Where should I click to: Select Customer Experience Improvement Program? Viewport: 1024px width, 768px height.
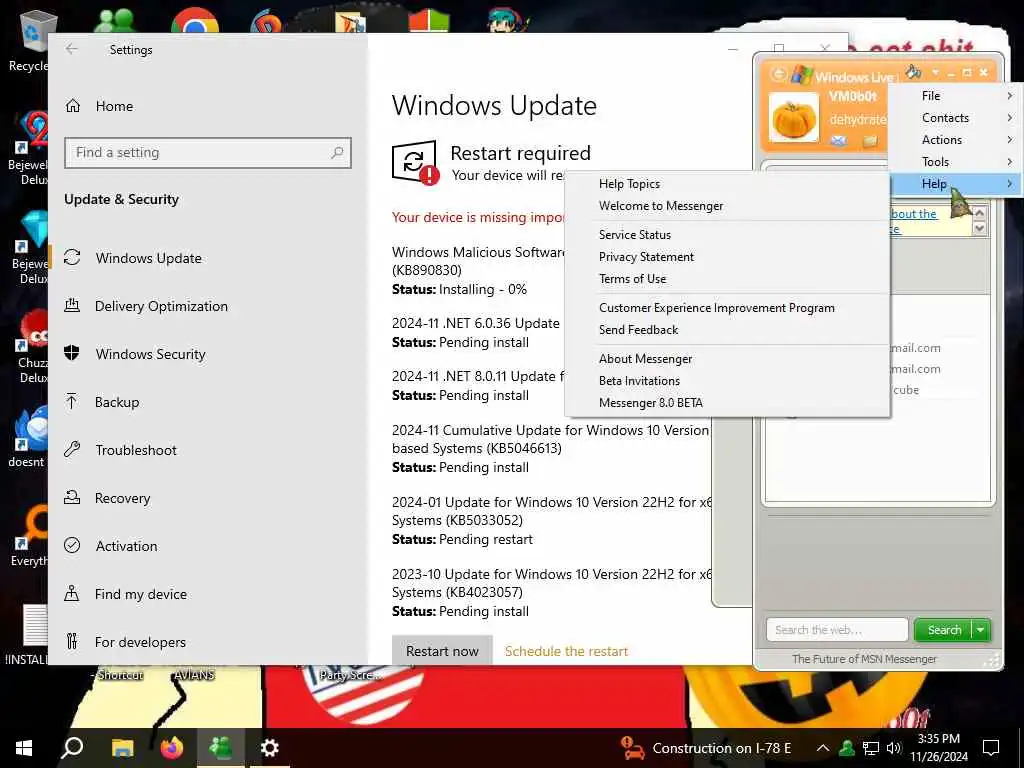727,308
